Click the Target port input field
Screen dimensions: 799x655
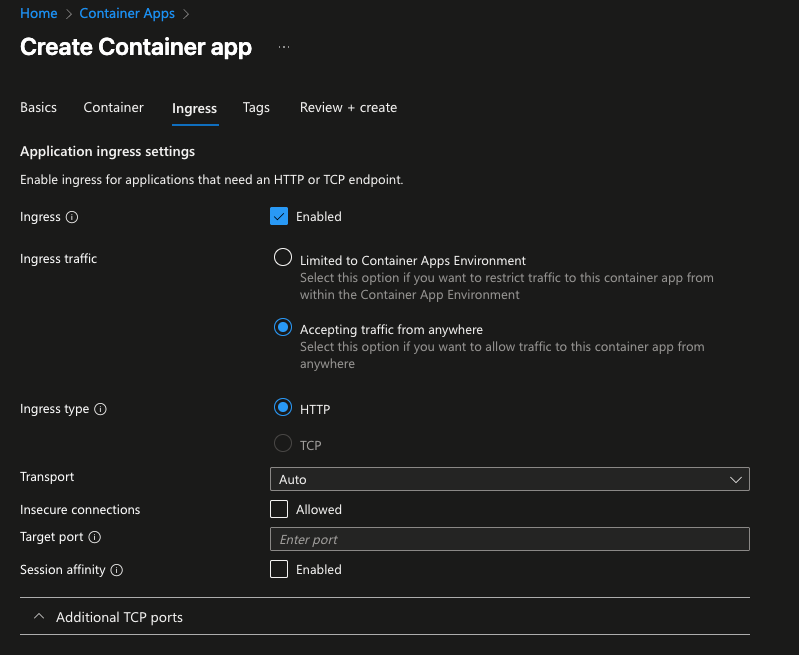(x=509, y=539)
